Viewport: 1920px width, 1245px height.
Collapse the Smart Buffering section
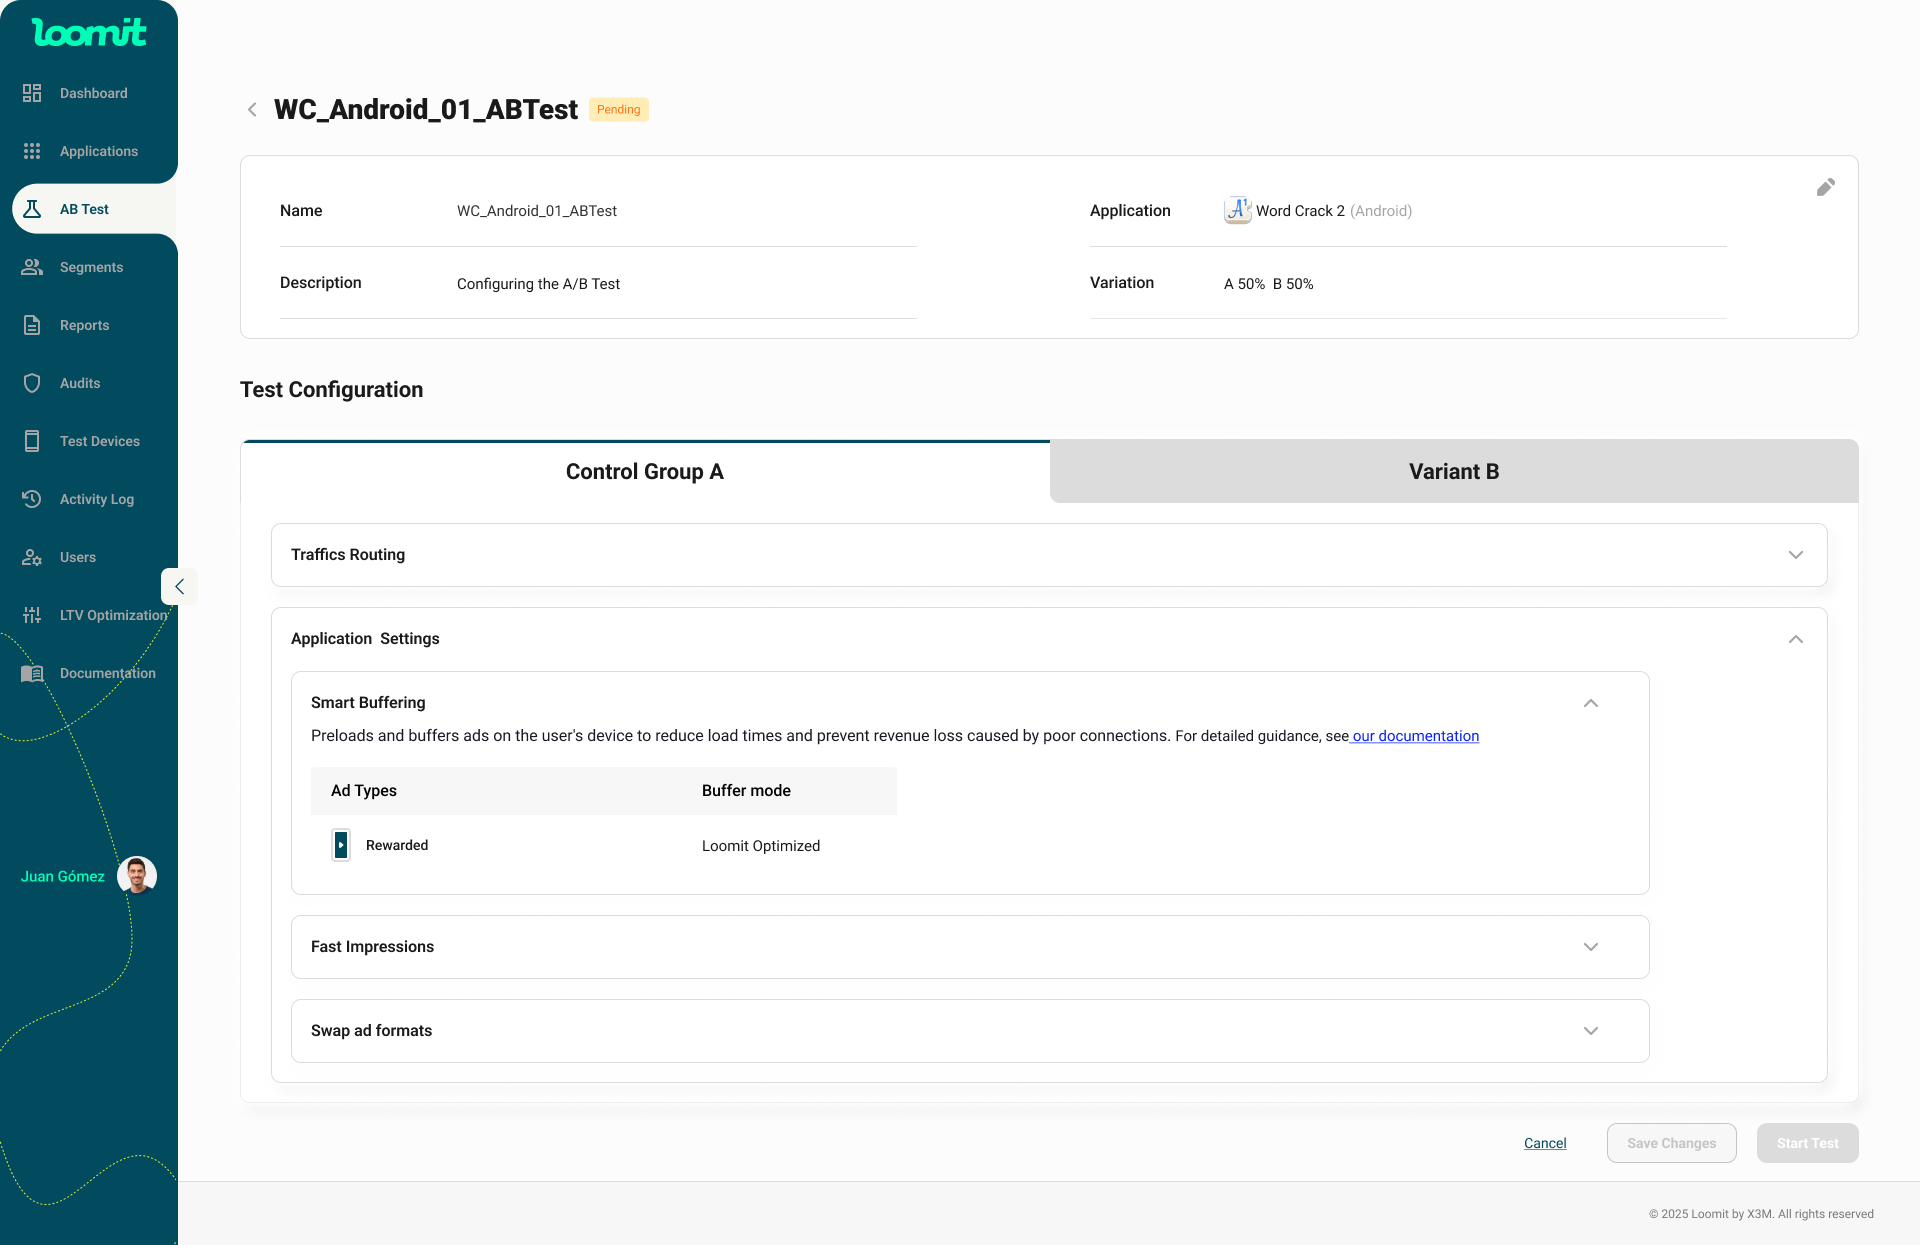pos(1590,703)
